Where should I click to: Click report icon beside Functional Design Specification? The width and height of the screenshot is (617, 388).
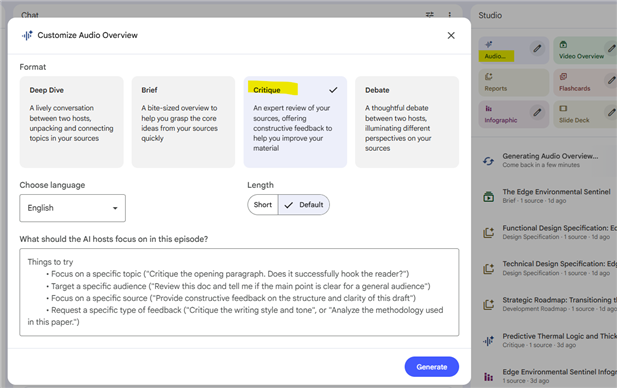tap(488, 233)
